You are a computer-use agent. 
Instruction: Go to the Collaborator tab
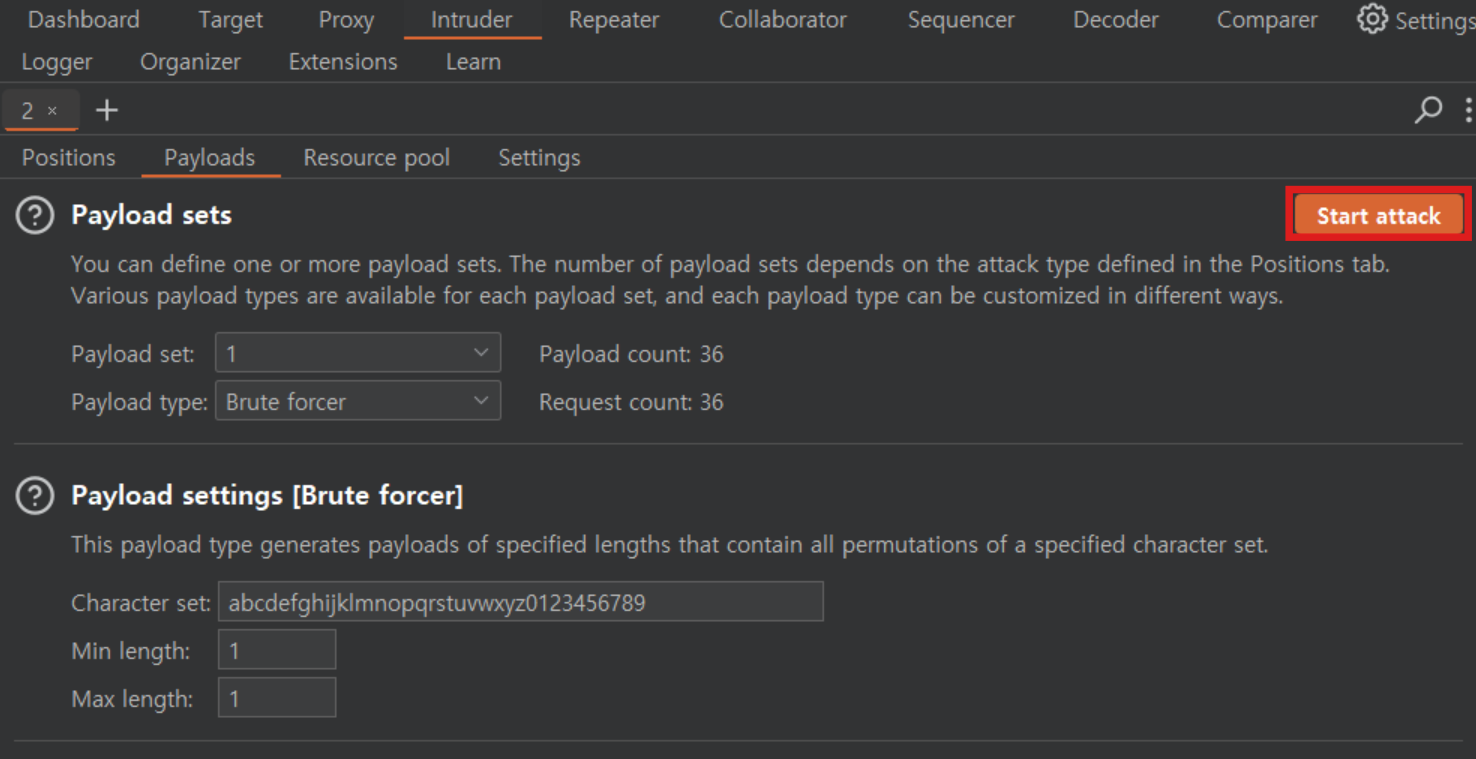[782, 20]
